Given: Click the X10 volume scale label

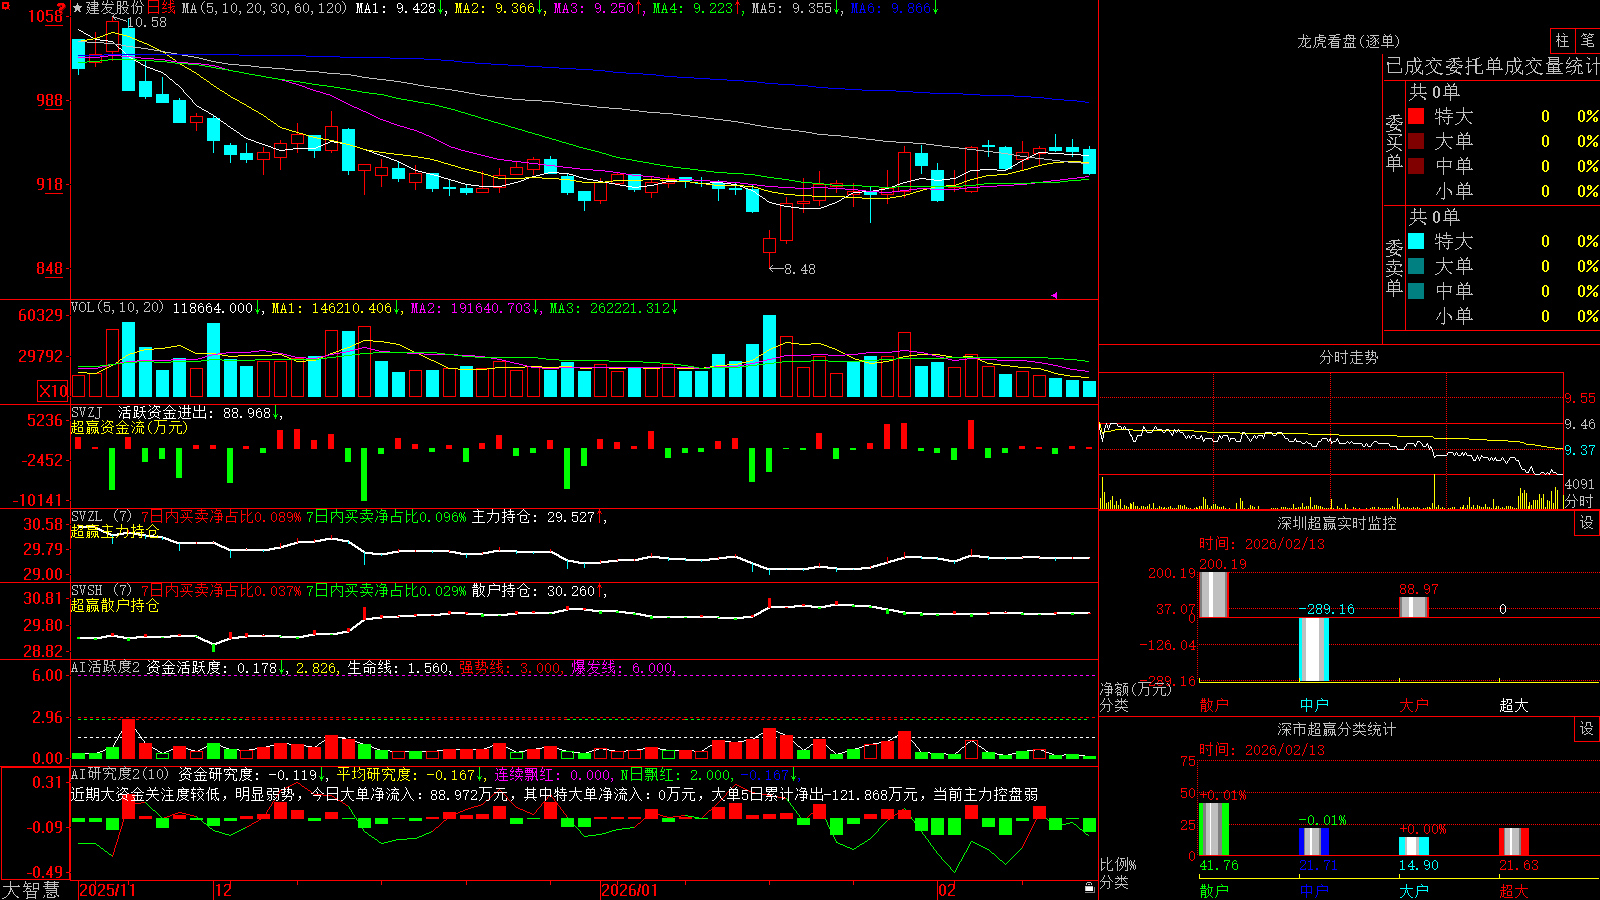Looking at the screenshot, I should pos(53,391).
